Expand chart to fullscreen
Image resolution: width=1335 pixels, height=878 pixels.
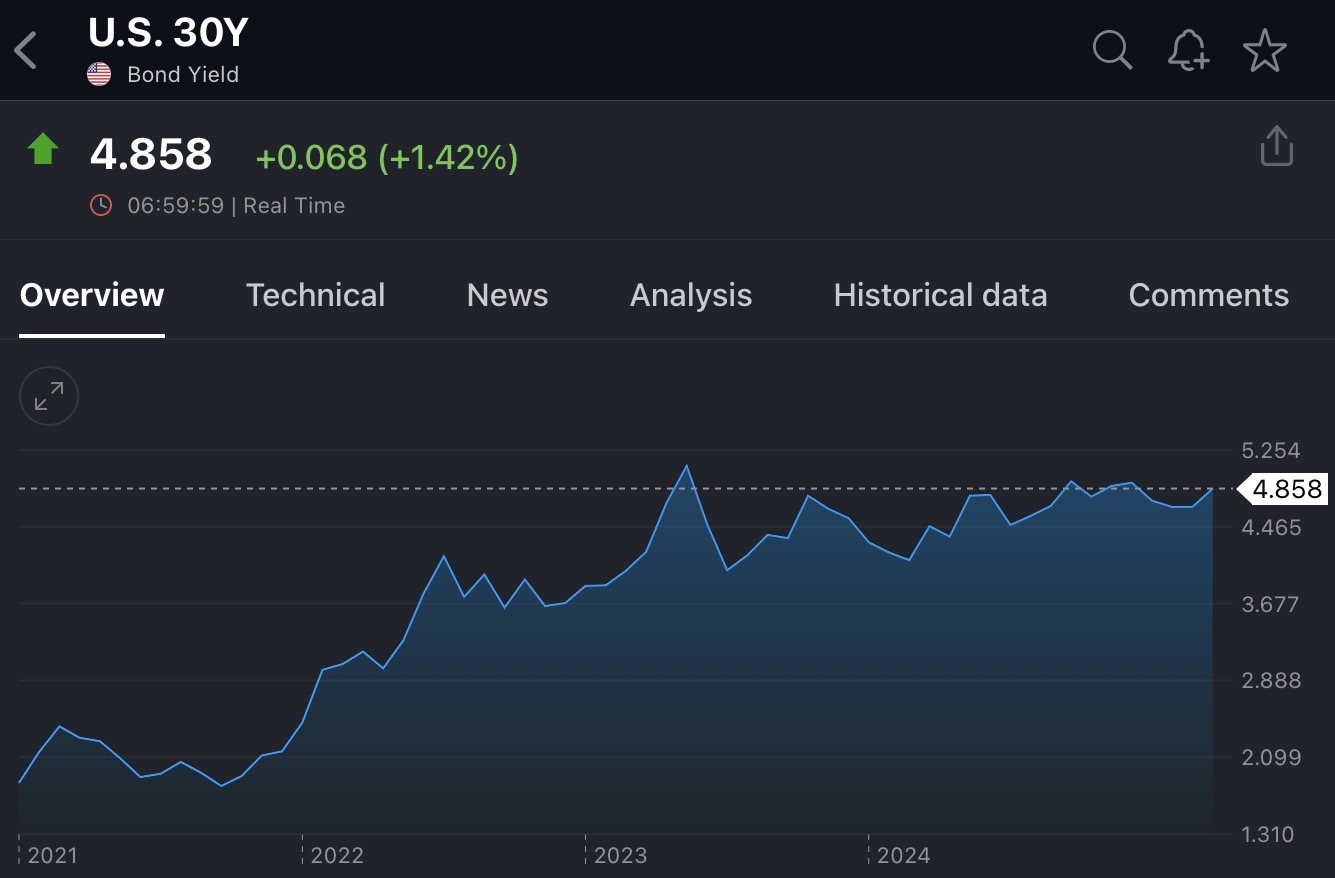point(49,397)
